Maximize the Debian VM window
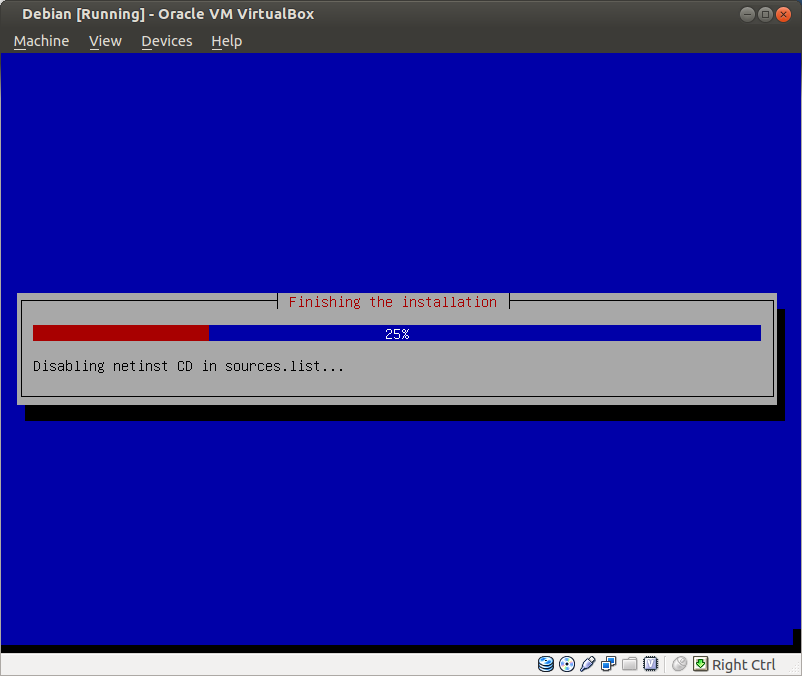This screenshot has height=676, width=802. tap(766, 14)
